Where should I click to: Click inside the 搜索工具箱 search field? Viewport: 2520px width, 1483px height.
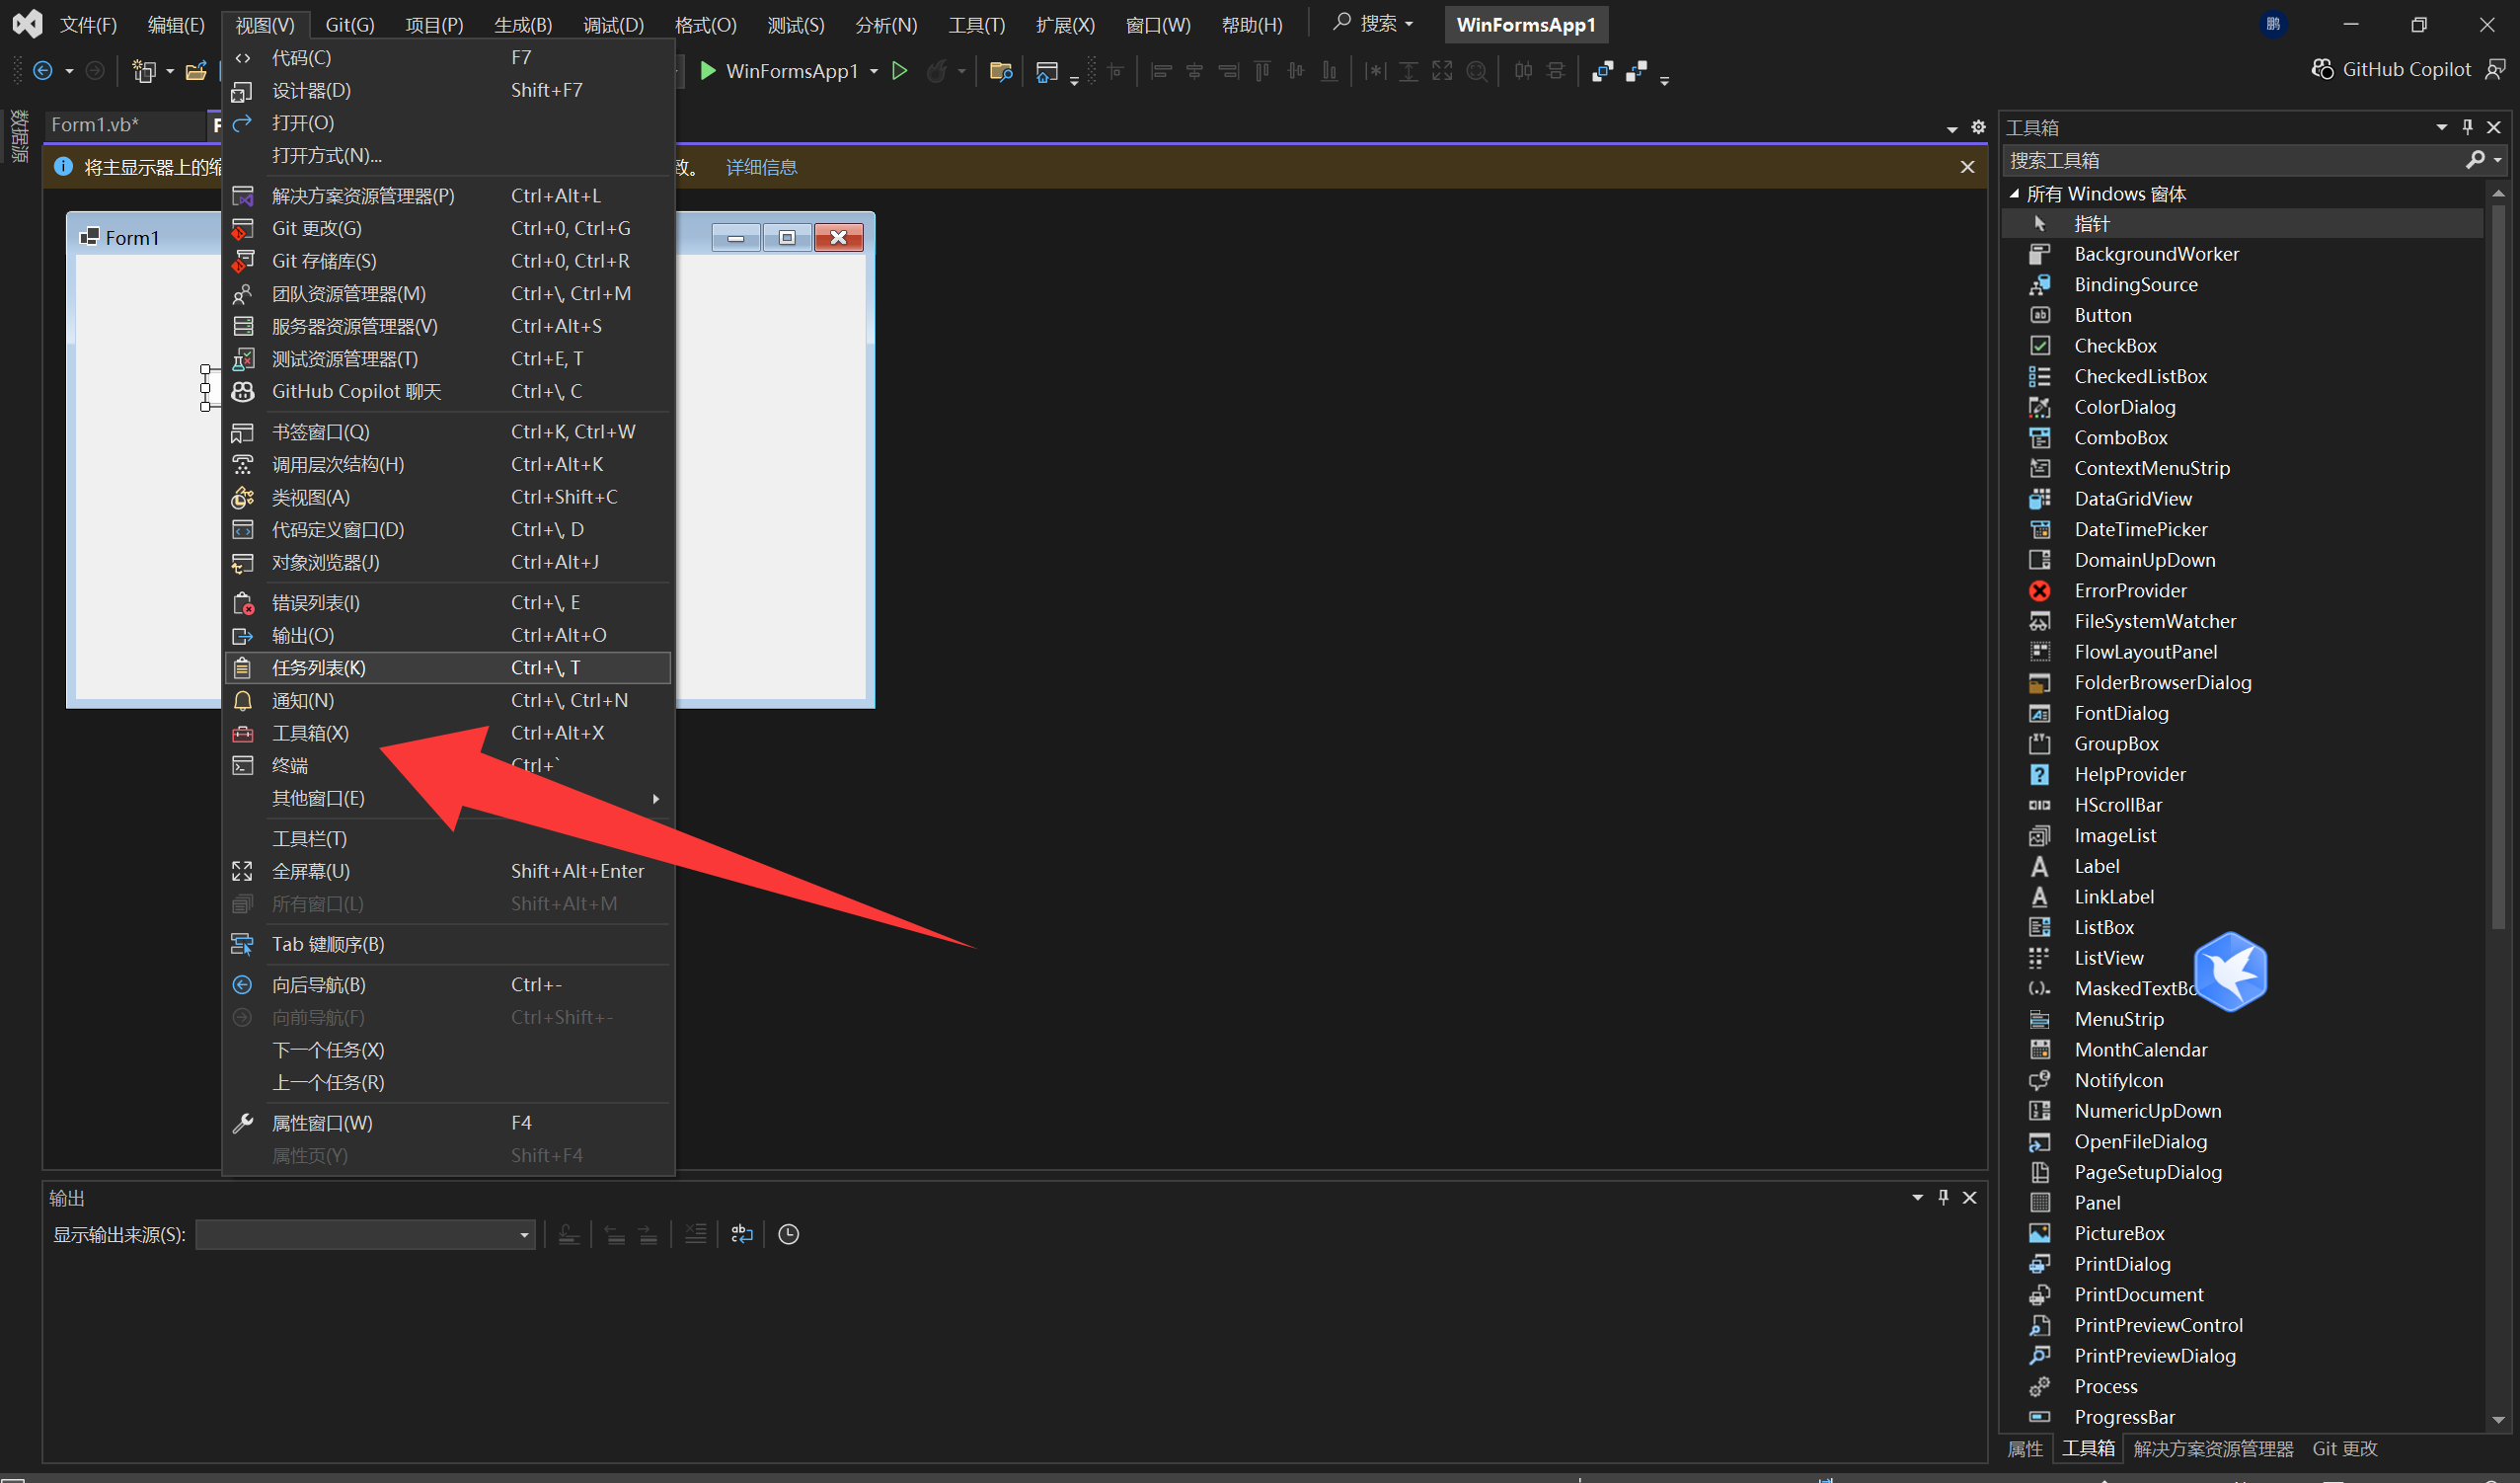(2230, 160)
